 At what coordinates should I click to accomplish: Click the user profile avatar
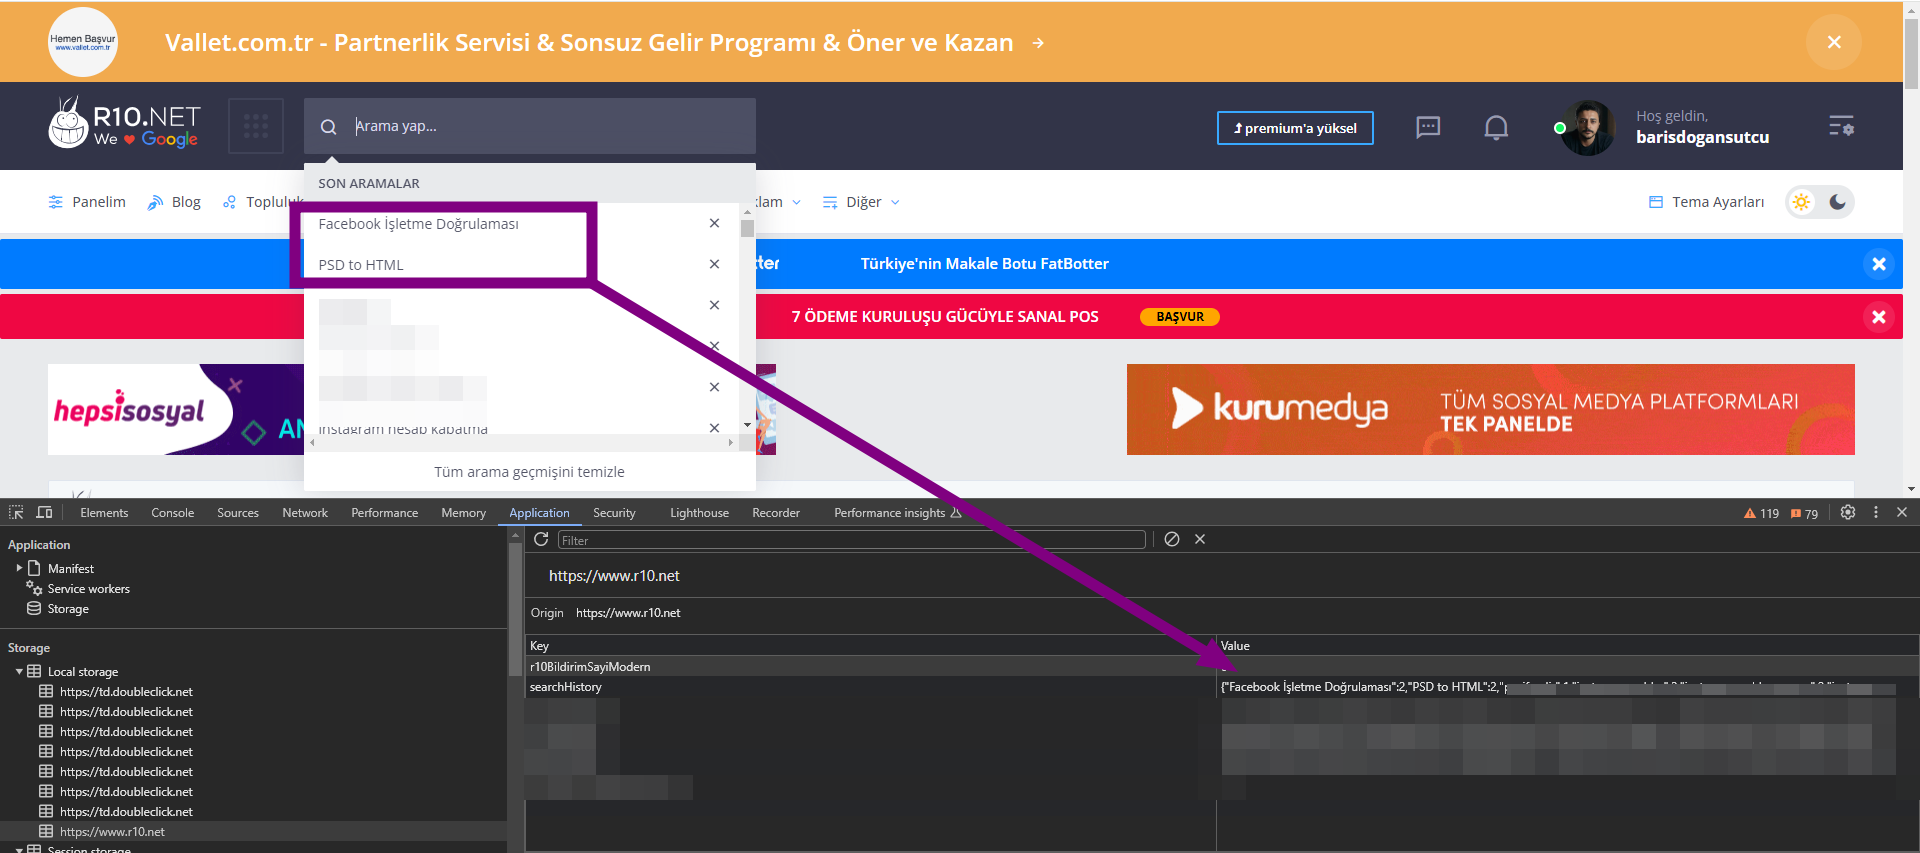[1588, 128]
